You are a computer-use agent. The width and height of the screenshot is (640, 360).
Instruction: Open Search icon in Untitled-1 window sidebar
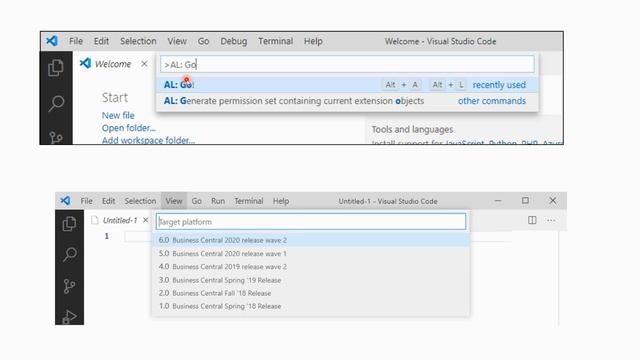pyautogui.click(x=69, y=254)
